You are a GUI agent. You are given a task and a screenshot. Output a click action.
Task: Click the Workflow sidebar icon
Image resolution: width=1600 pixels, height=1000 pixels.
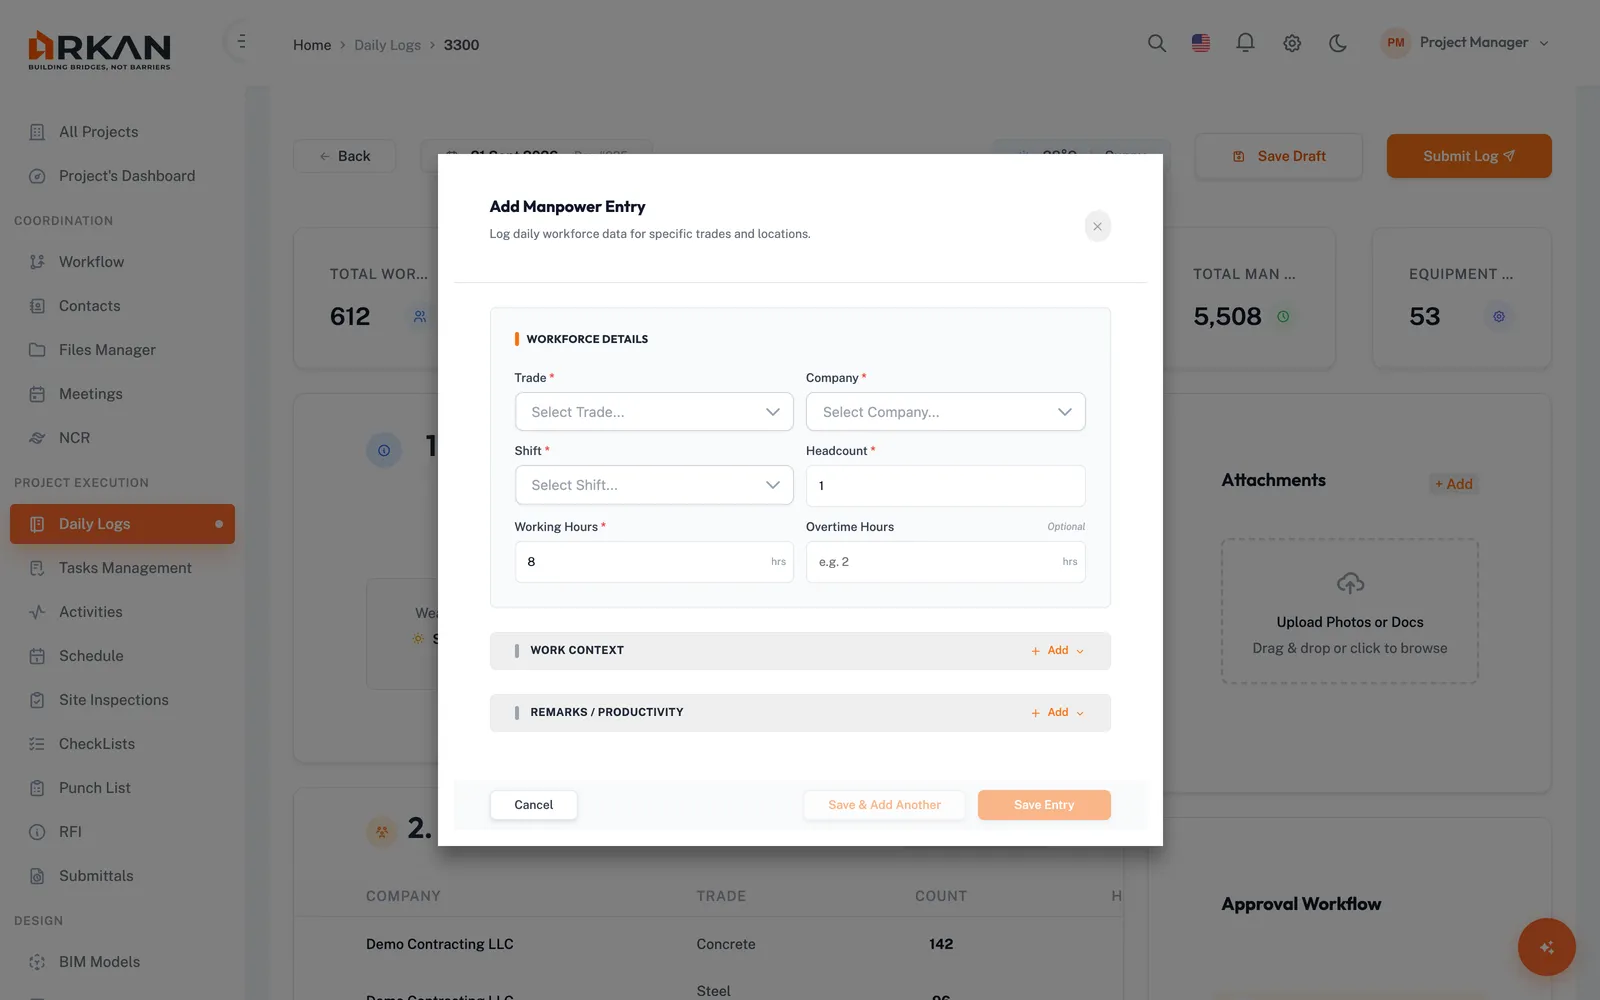(37, 262)
